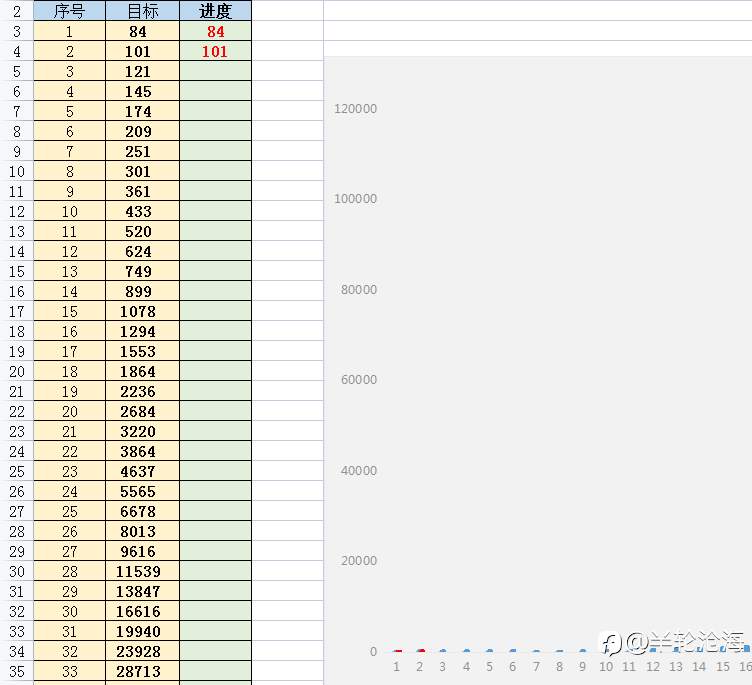Screen dimensions: 752x685
Task: Select target cell with value 16616
Action: coord(142,611)
